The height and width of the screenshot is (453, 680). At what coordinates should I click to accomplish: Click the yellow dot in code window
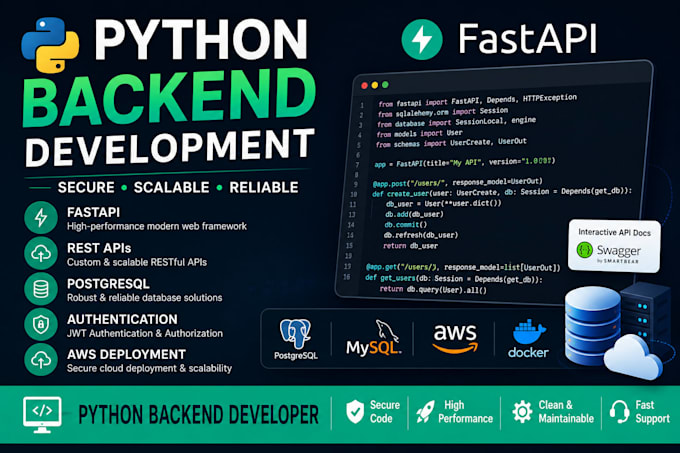click(375, 85)
